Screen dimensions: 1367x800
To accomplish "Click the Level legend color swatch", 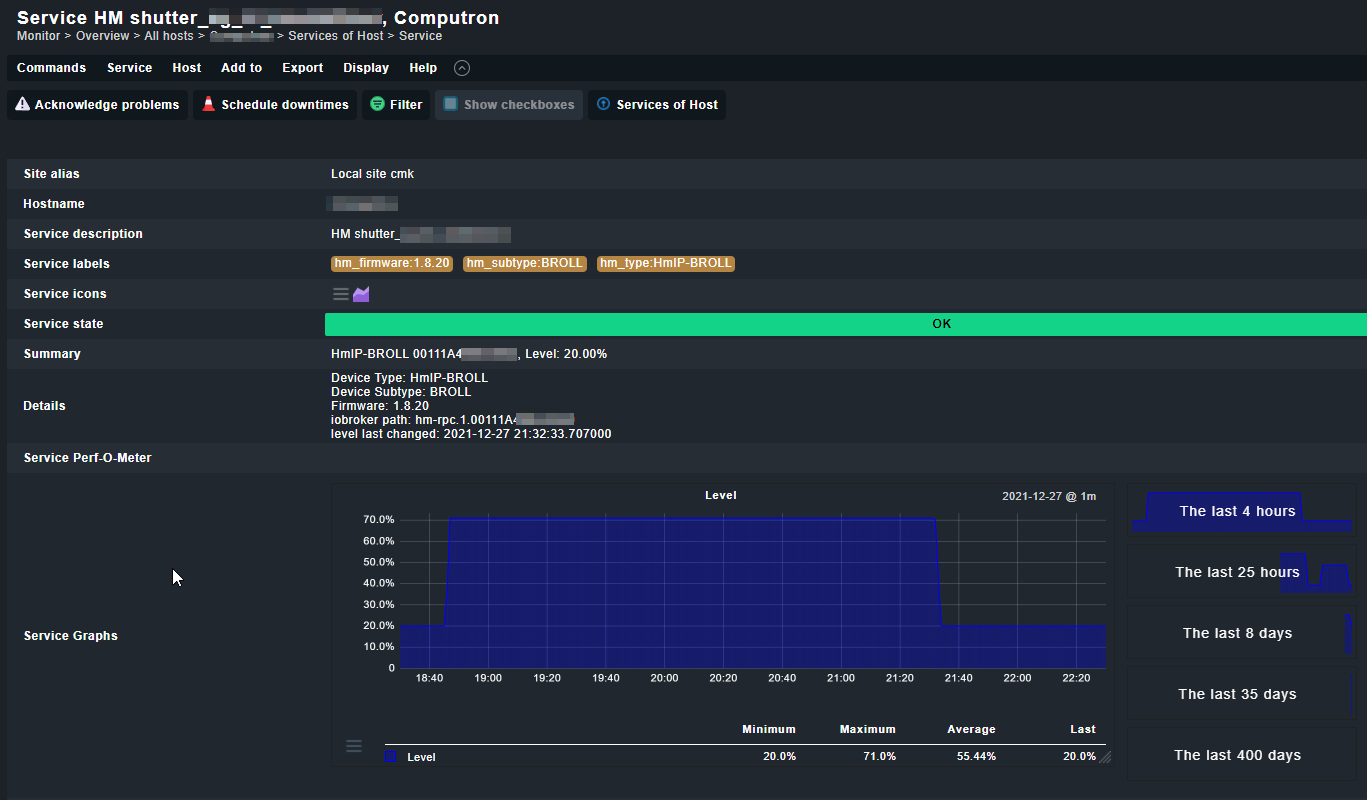I will point(391,757).
